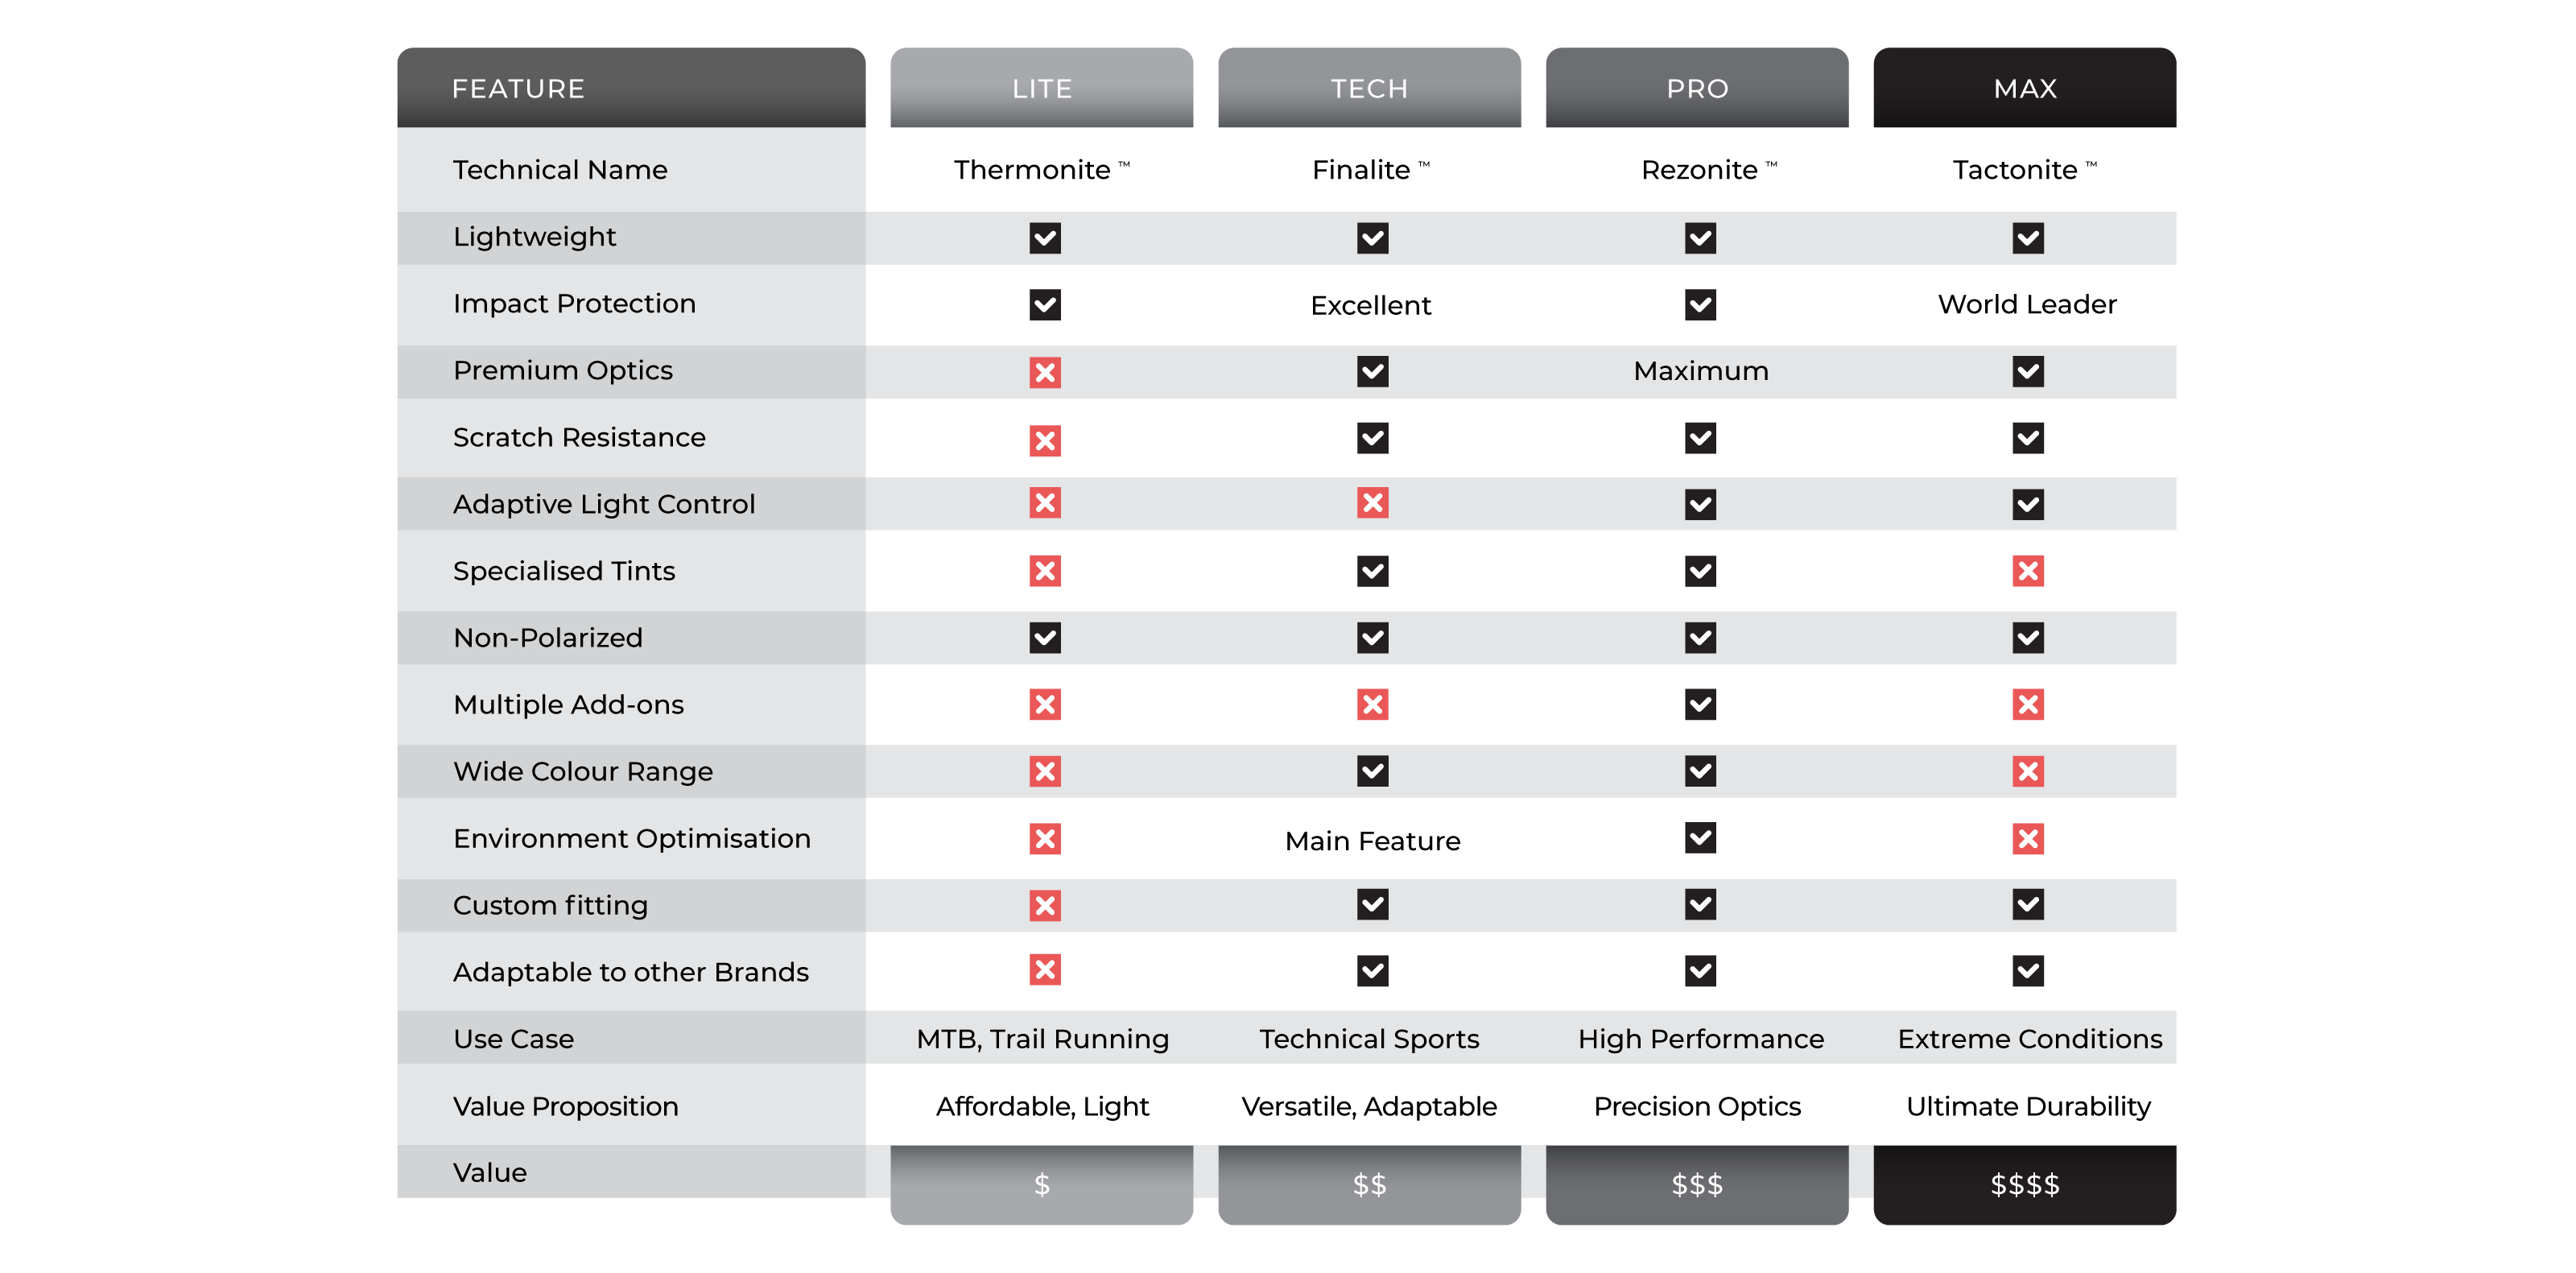Click the red X for Environment Optimisation under LITE
2576x1273 pixels.
coord(1045,838)
